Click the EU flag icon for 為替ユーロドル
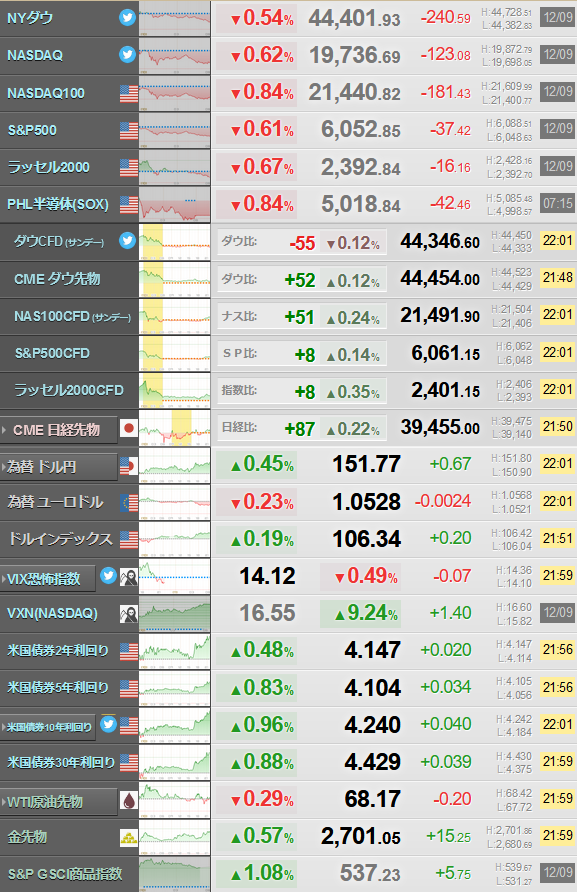Viewport: 577px width, 892px height. coord(130,502)
